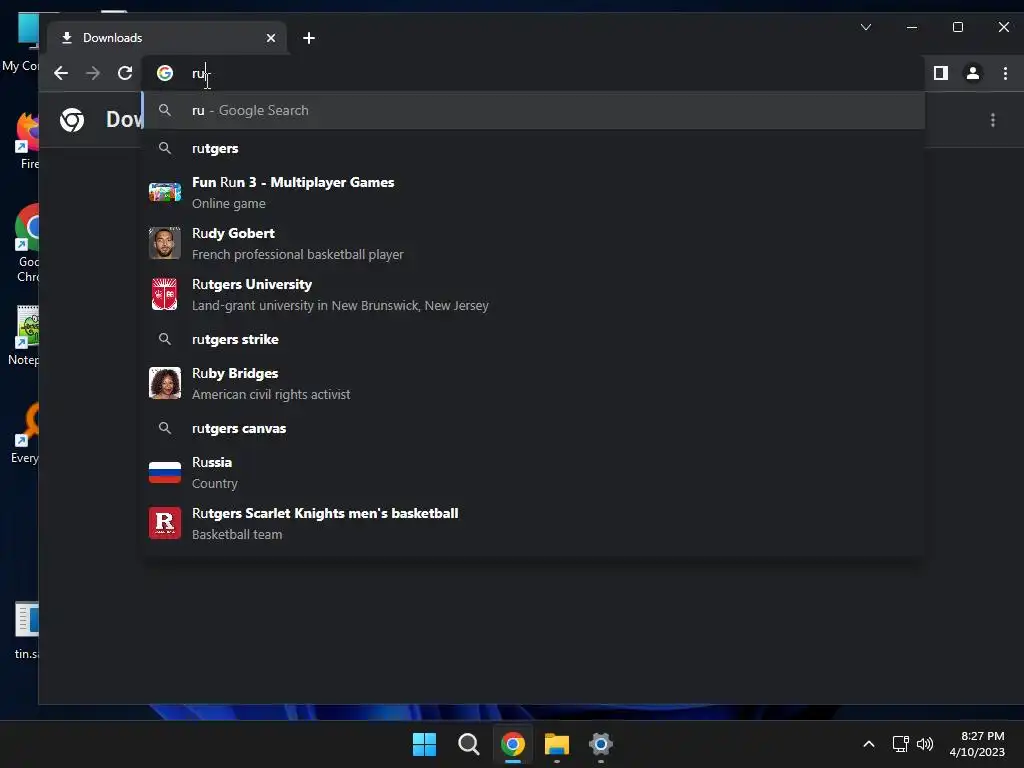Click the Russian flag thumbnail
The height and width of the screenshot is (768, 1024).
pos(165,472)
